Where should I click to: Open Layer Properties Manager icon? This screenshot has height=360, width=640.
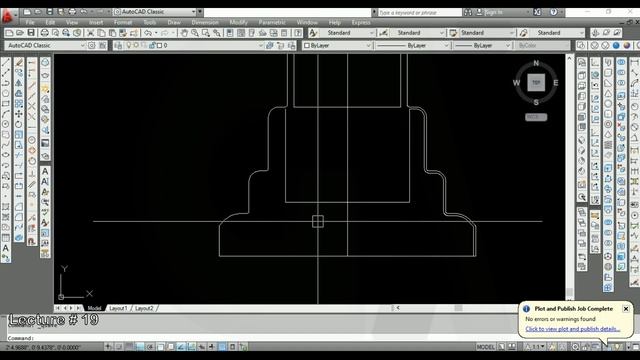118,45
